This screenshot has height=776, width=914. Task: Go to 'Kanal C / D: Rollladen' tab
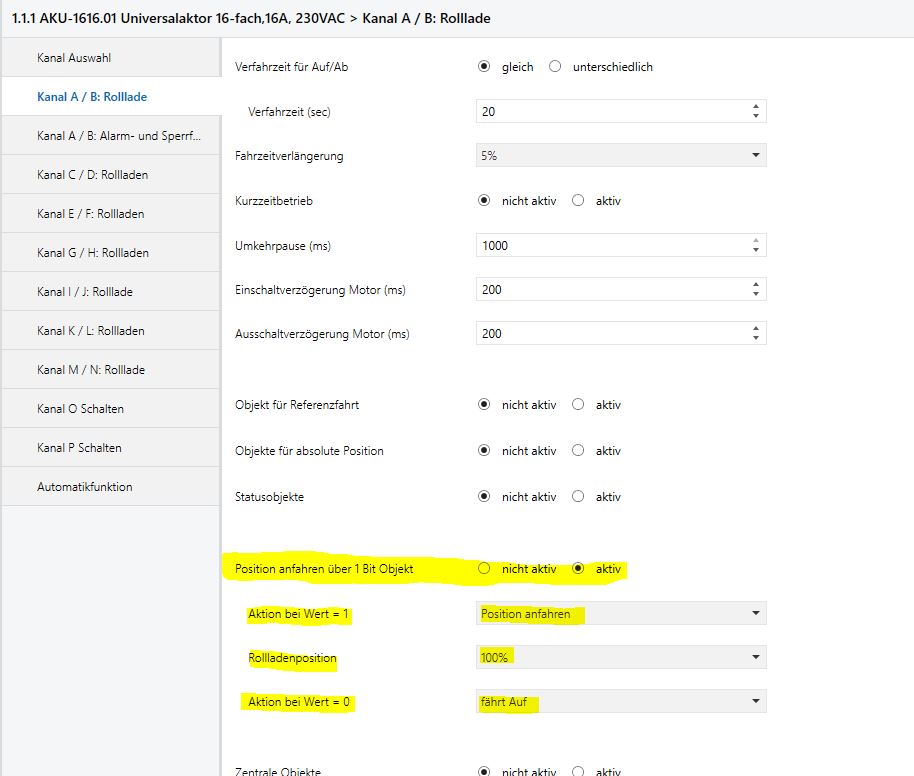(x=110, y=175)
